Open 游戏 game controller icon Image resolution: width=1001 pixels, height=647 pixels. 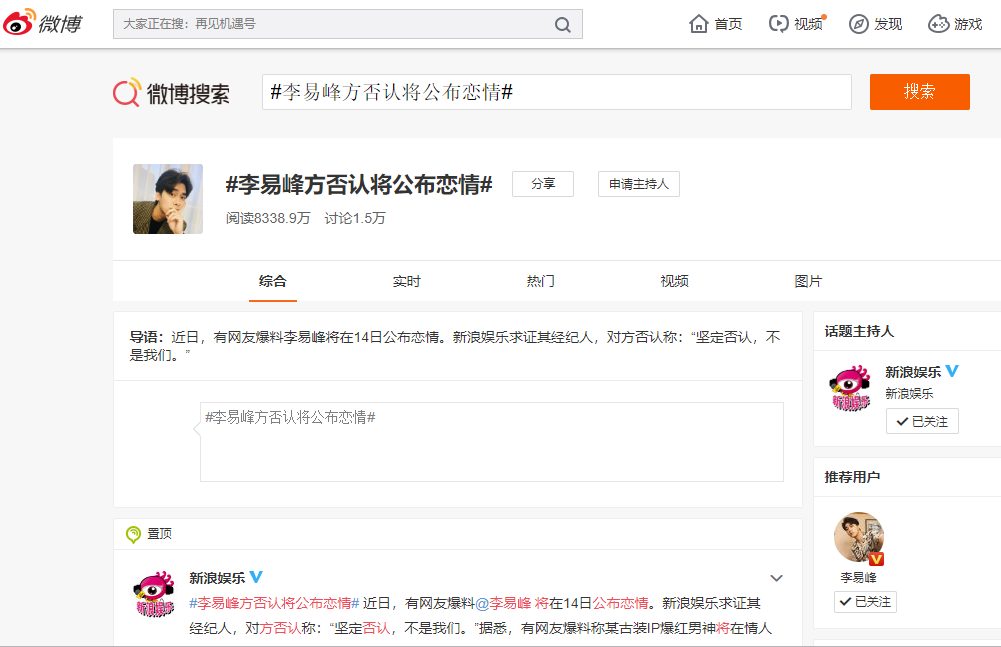[938, 24]
